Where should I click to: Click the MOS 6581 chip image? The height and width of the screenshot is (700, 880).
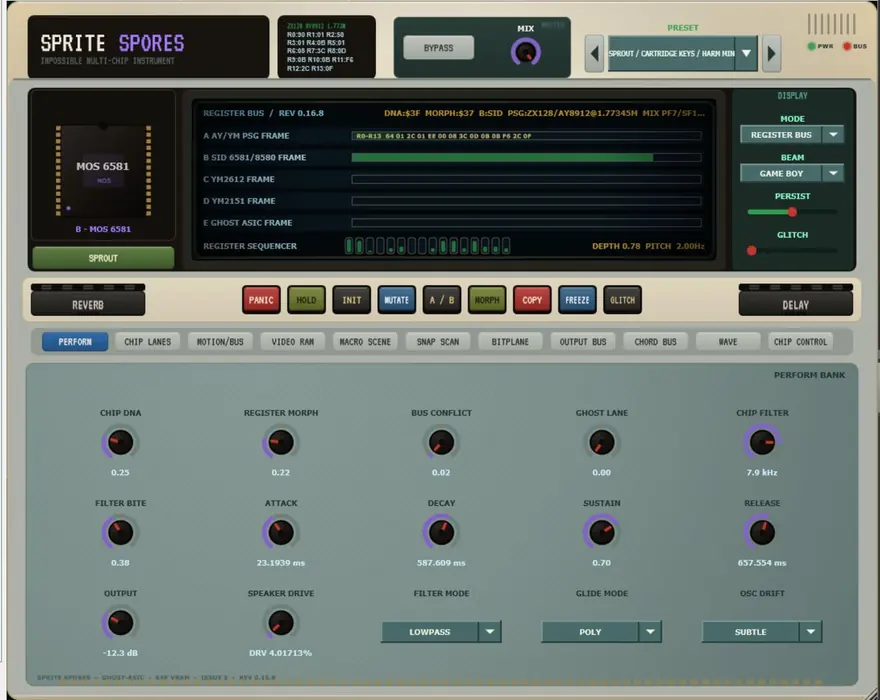pyautogui.click(x=103, y=171)
